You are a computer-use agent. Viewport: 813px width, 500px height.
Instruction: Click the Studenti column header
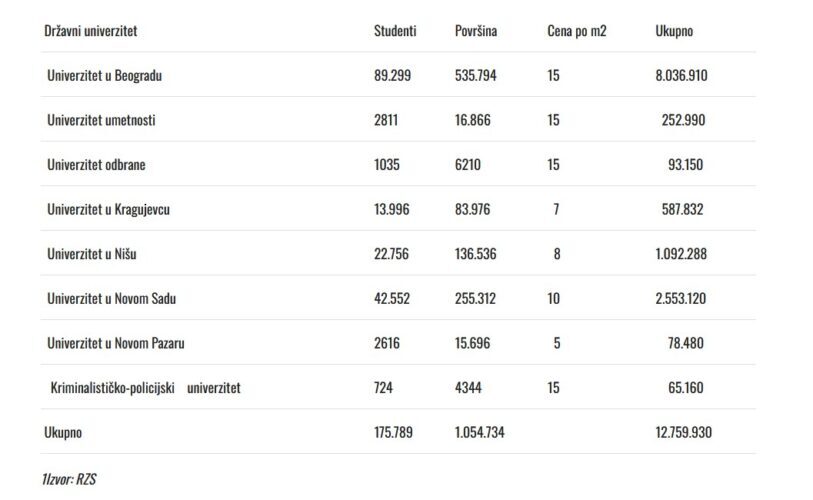tap(395, 31)
